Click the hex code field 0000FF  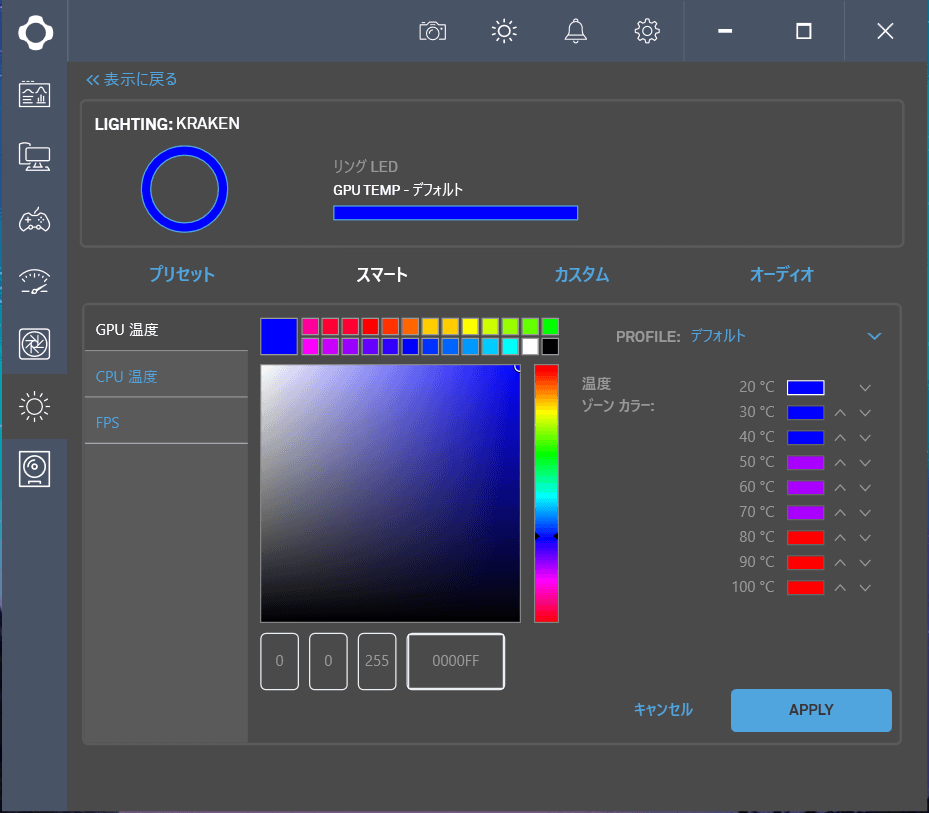(456, 661)
